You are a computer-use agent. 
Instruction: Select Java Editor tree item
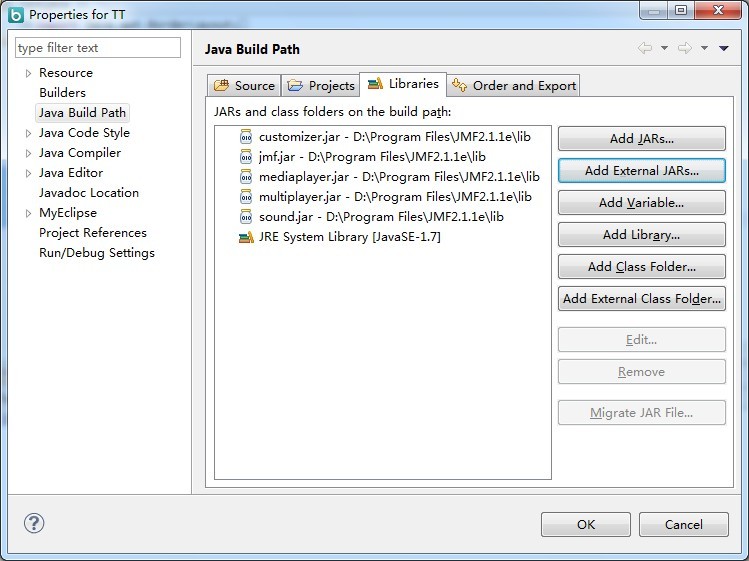pos(71,173)
